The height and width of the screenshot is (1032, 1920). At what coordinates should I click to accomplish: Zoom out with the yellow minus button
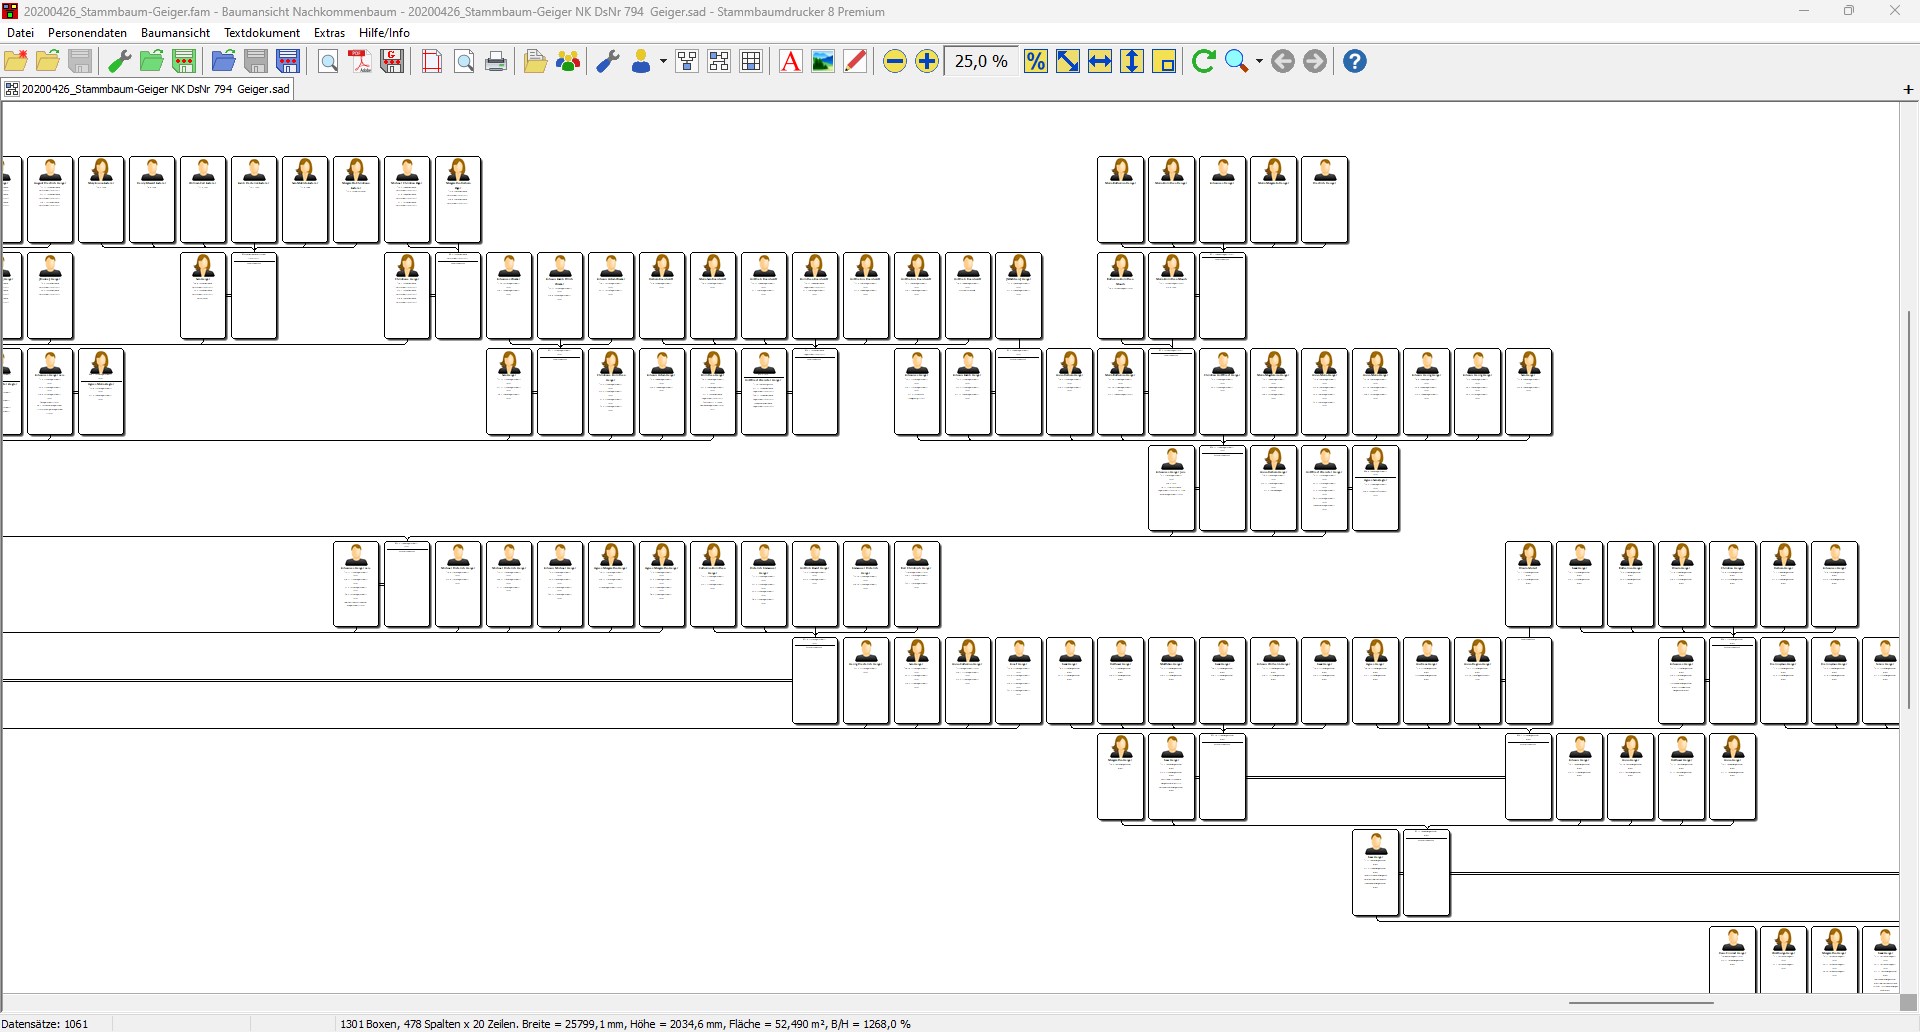click(x=895, y=62)
